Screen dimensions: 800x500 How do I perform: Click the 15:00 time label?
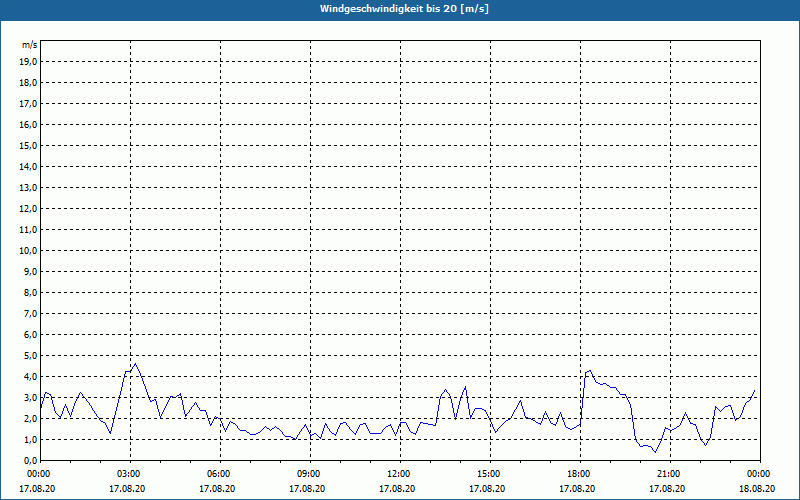pos(490,474)
